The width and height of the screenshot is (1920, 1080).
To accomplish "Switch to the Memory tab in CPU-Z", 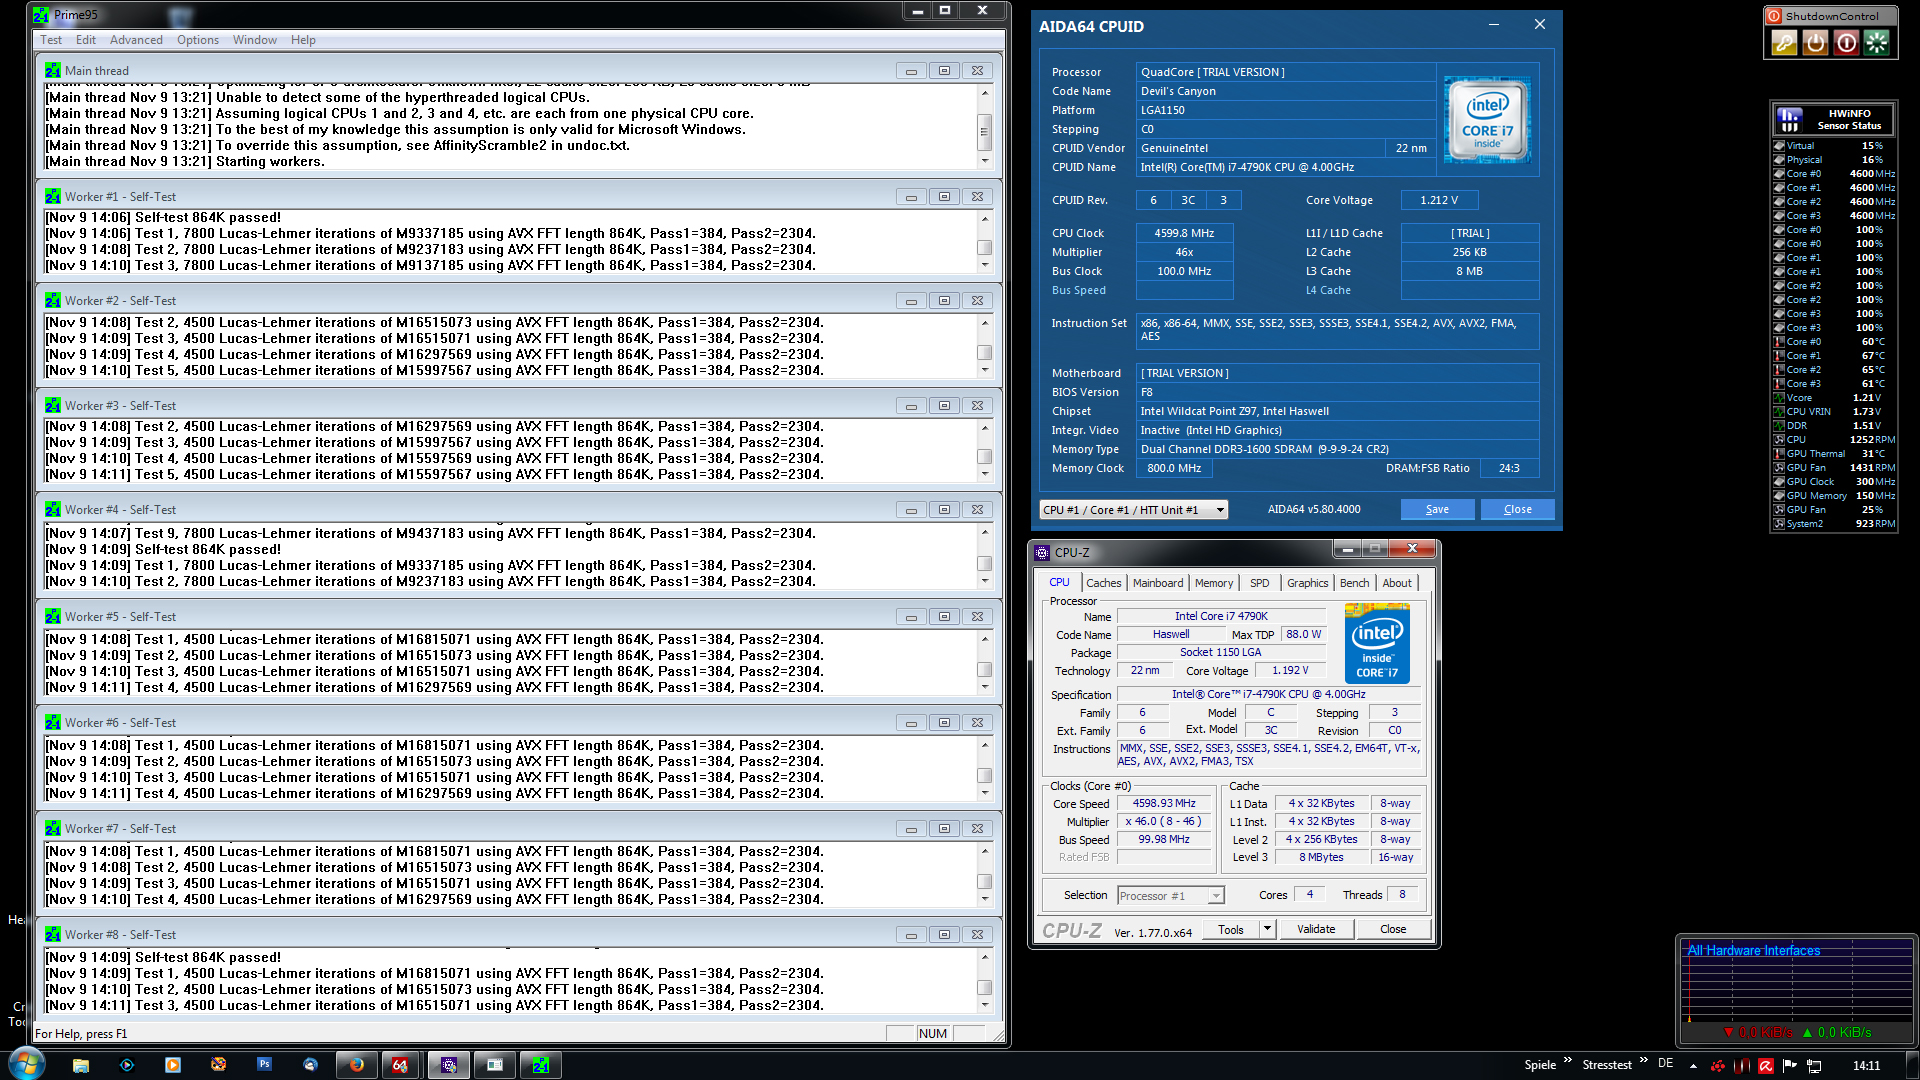I will 1213,583.
